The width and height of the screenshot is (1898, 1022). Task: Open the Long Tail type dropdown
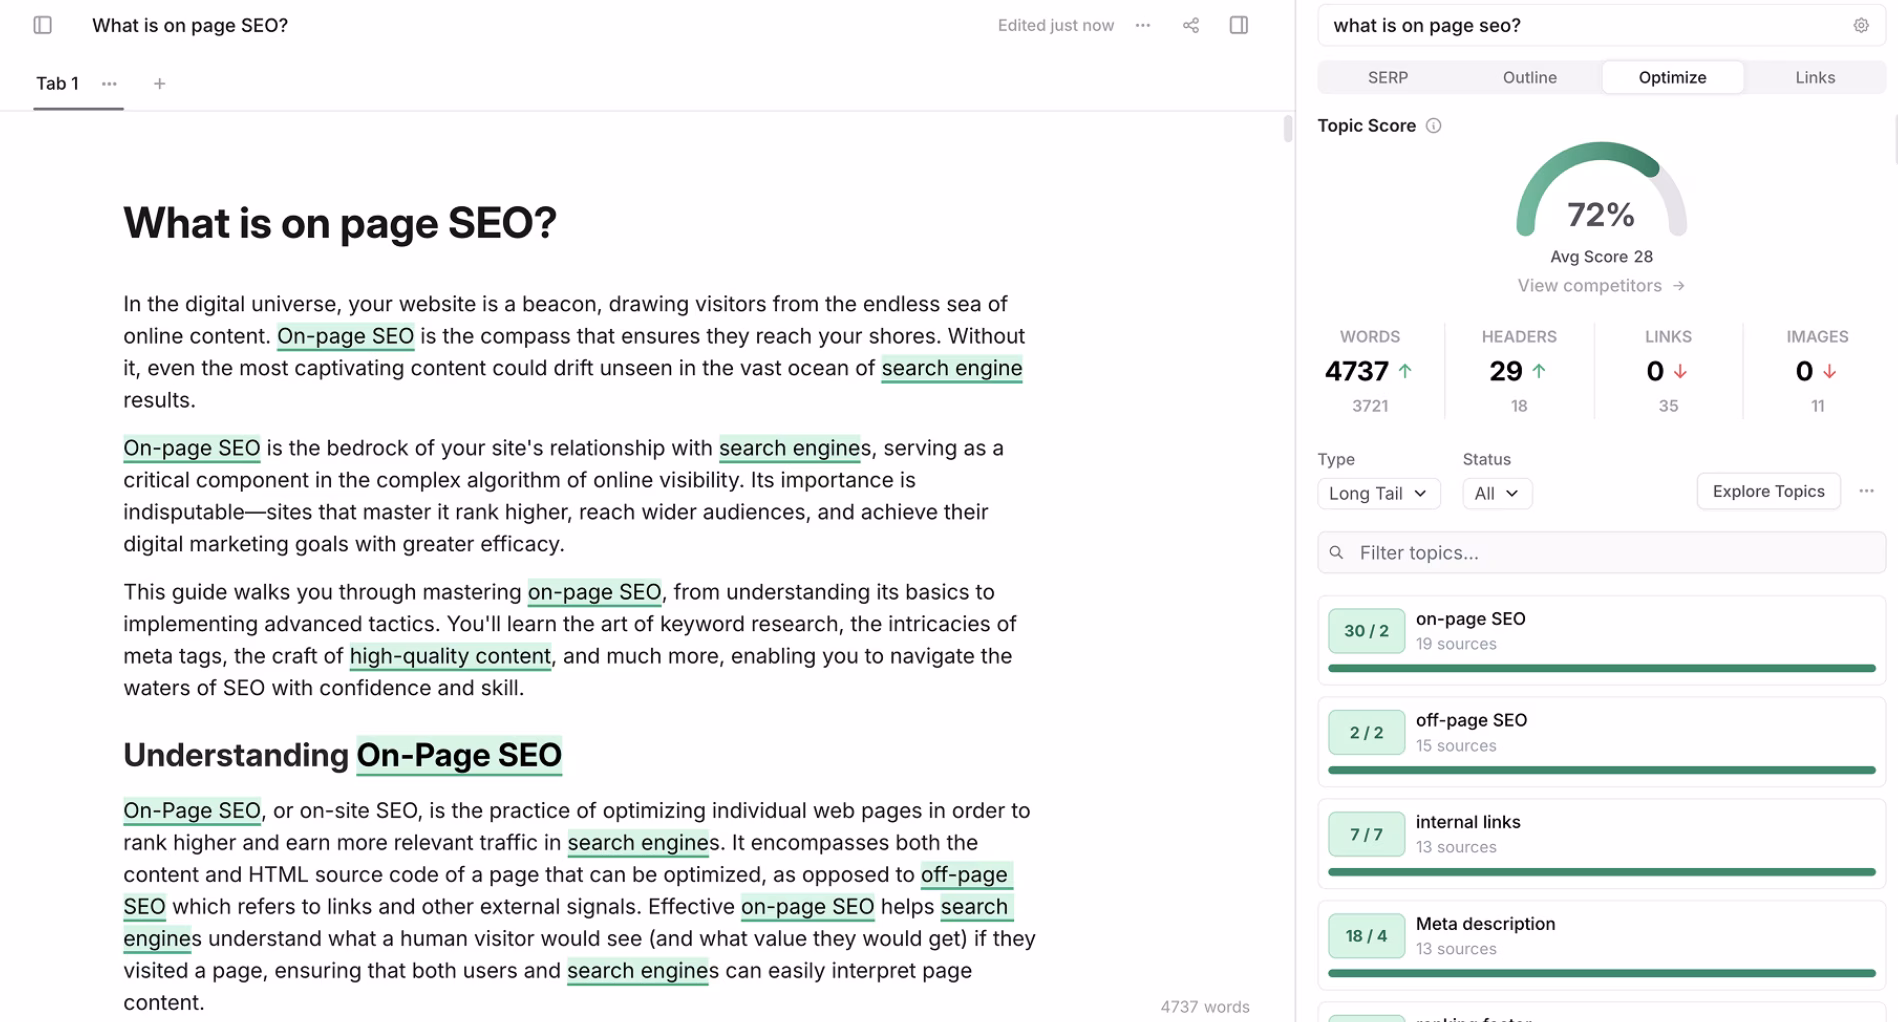(x=1378, y=493)
